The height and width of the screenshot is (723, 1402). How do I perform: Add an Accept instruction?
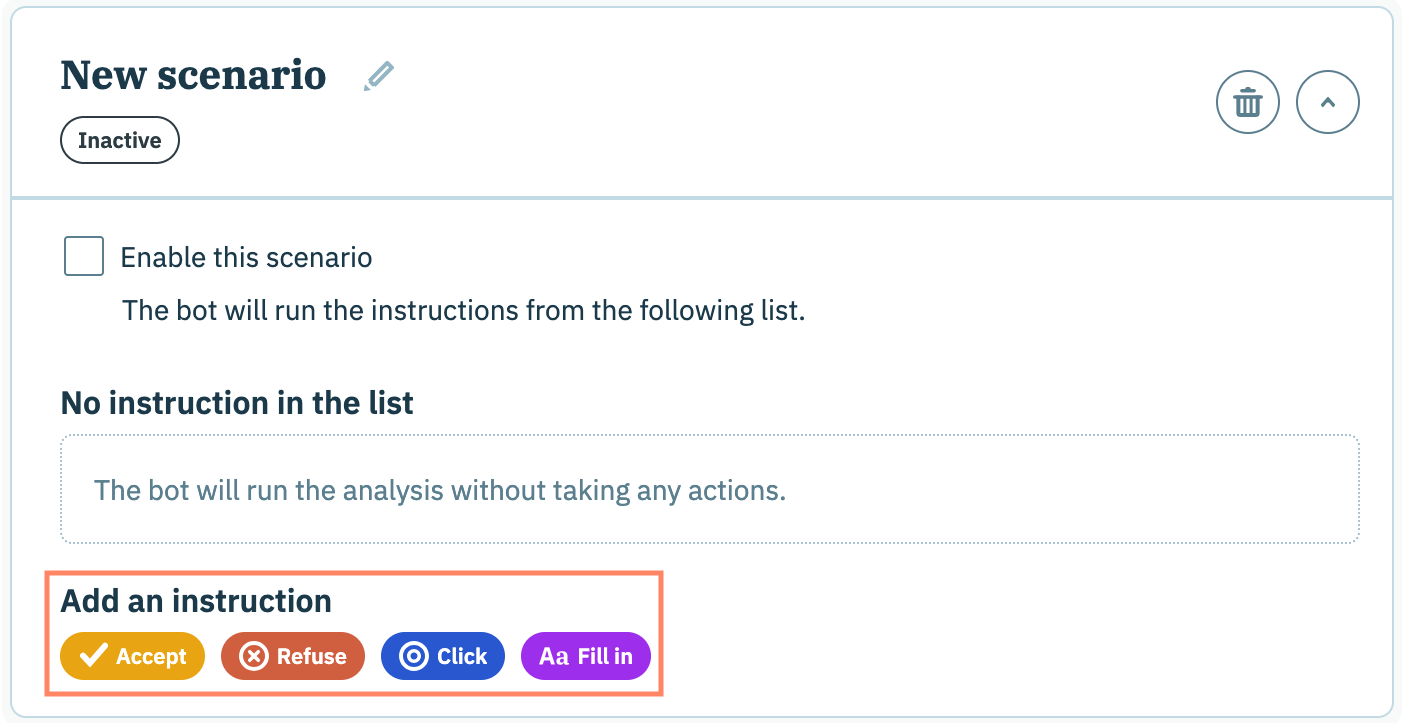133,656
